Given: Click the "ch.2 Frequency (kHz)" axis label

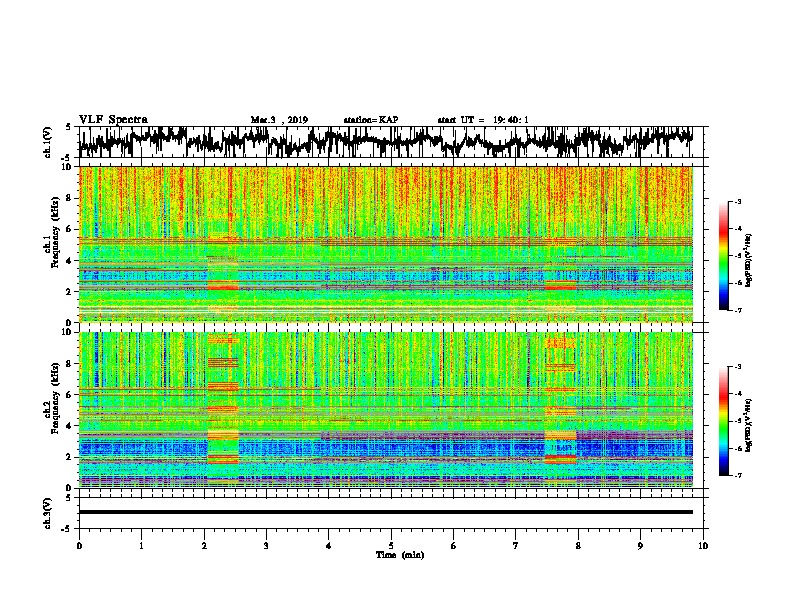Looking at the screenshot, I should point(54,398).
